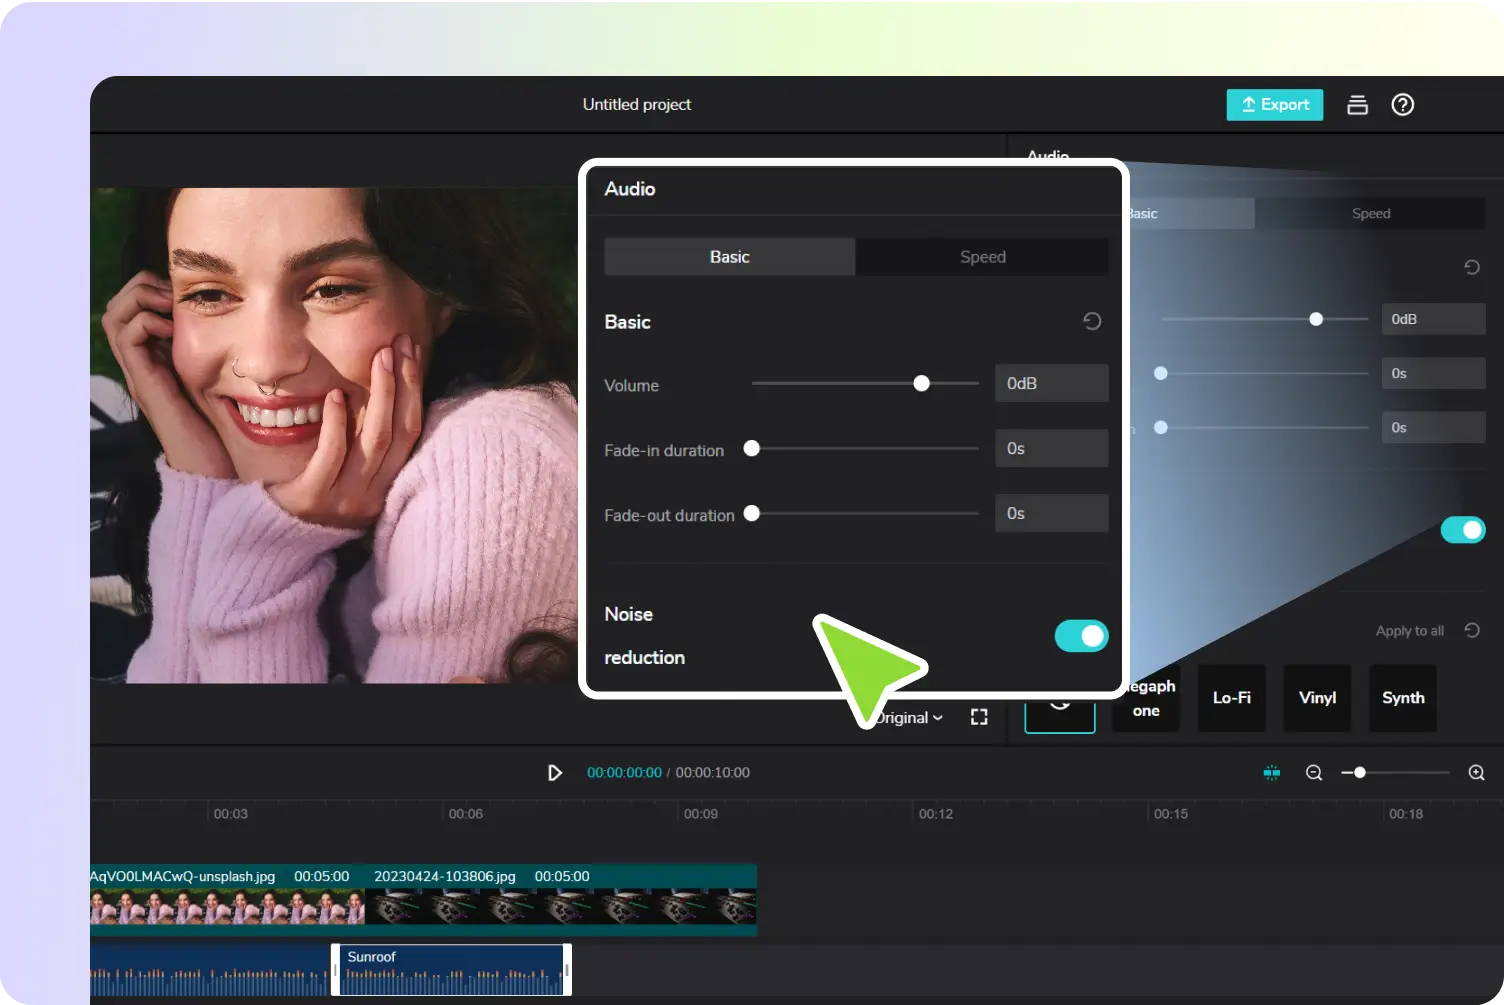Toggle Noise reduction switch in the Audio popup
This screenshot has height=1005, width=1504.
tap(1081, 636)
